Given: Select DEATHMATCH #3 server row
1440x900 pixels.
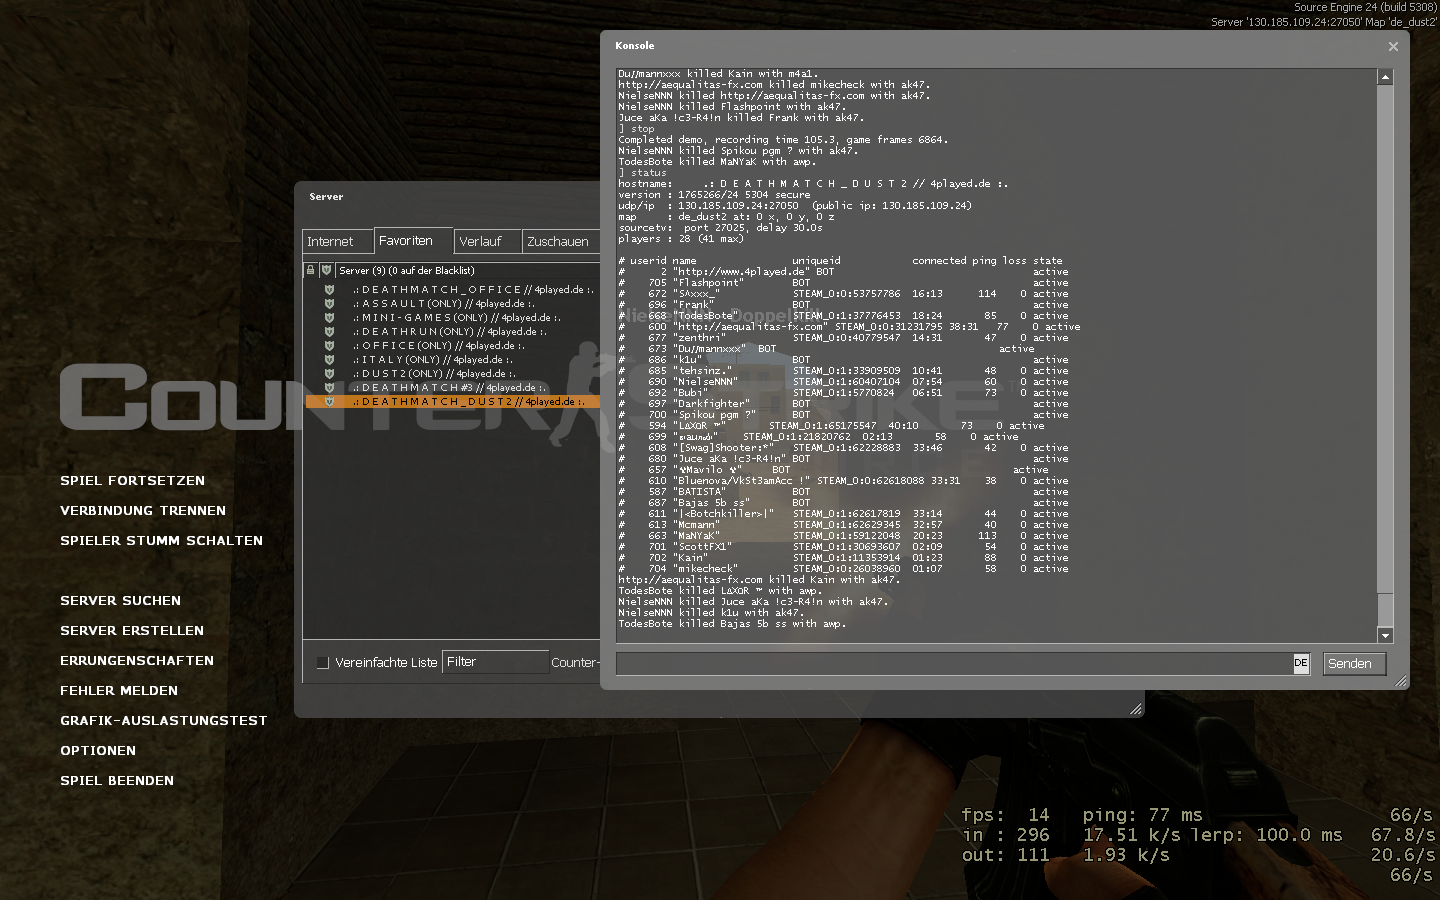Looking at the screenshot, I should click(x=452, y=388).
